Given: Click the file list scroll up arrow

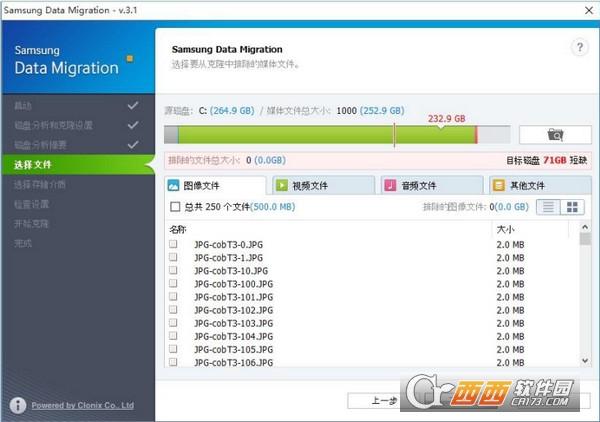Looking at the screenshot, I should [x=585, y=227].
